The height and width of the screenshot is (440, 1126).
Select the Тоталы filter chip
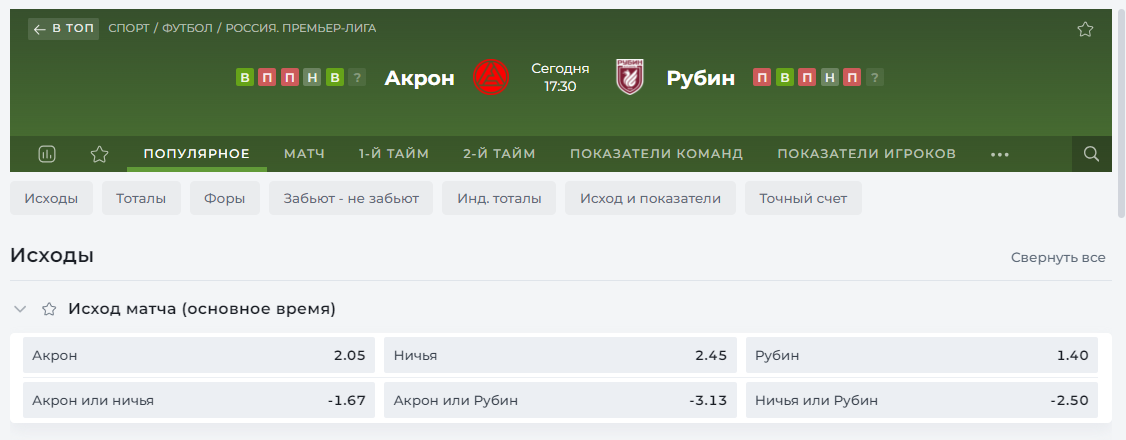pos(141,198)
